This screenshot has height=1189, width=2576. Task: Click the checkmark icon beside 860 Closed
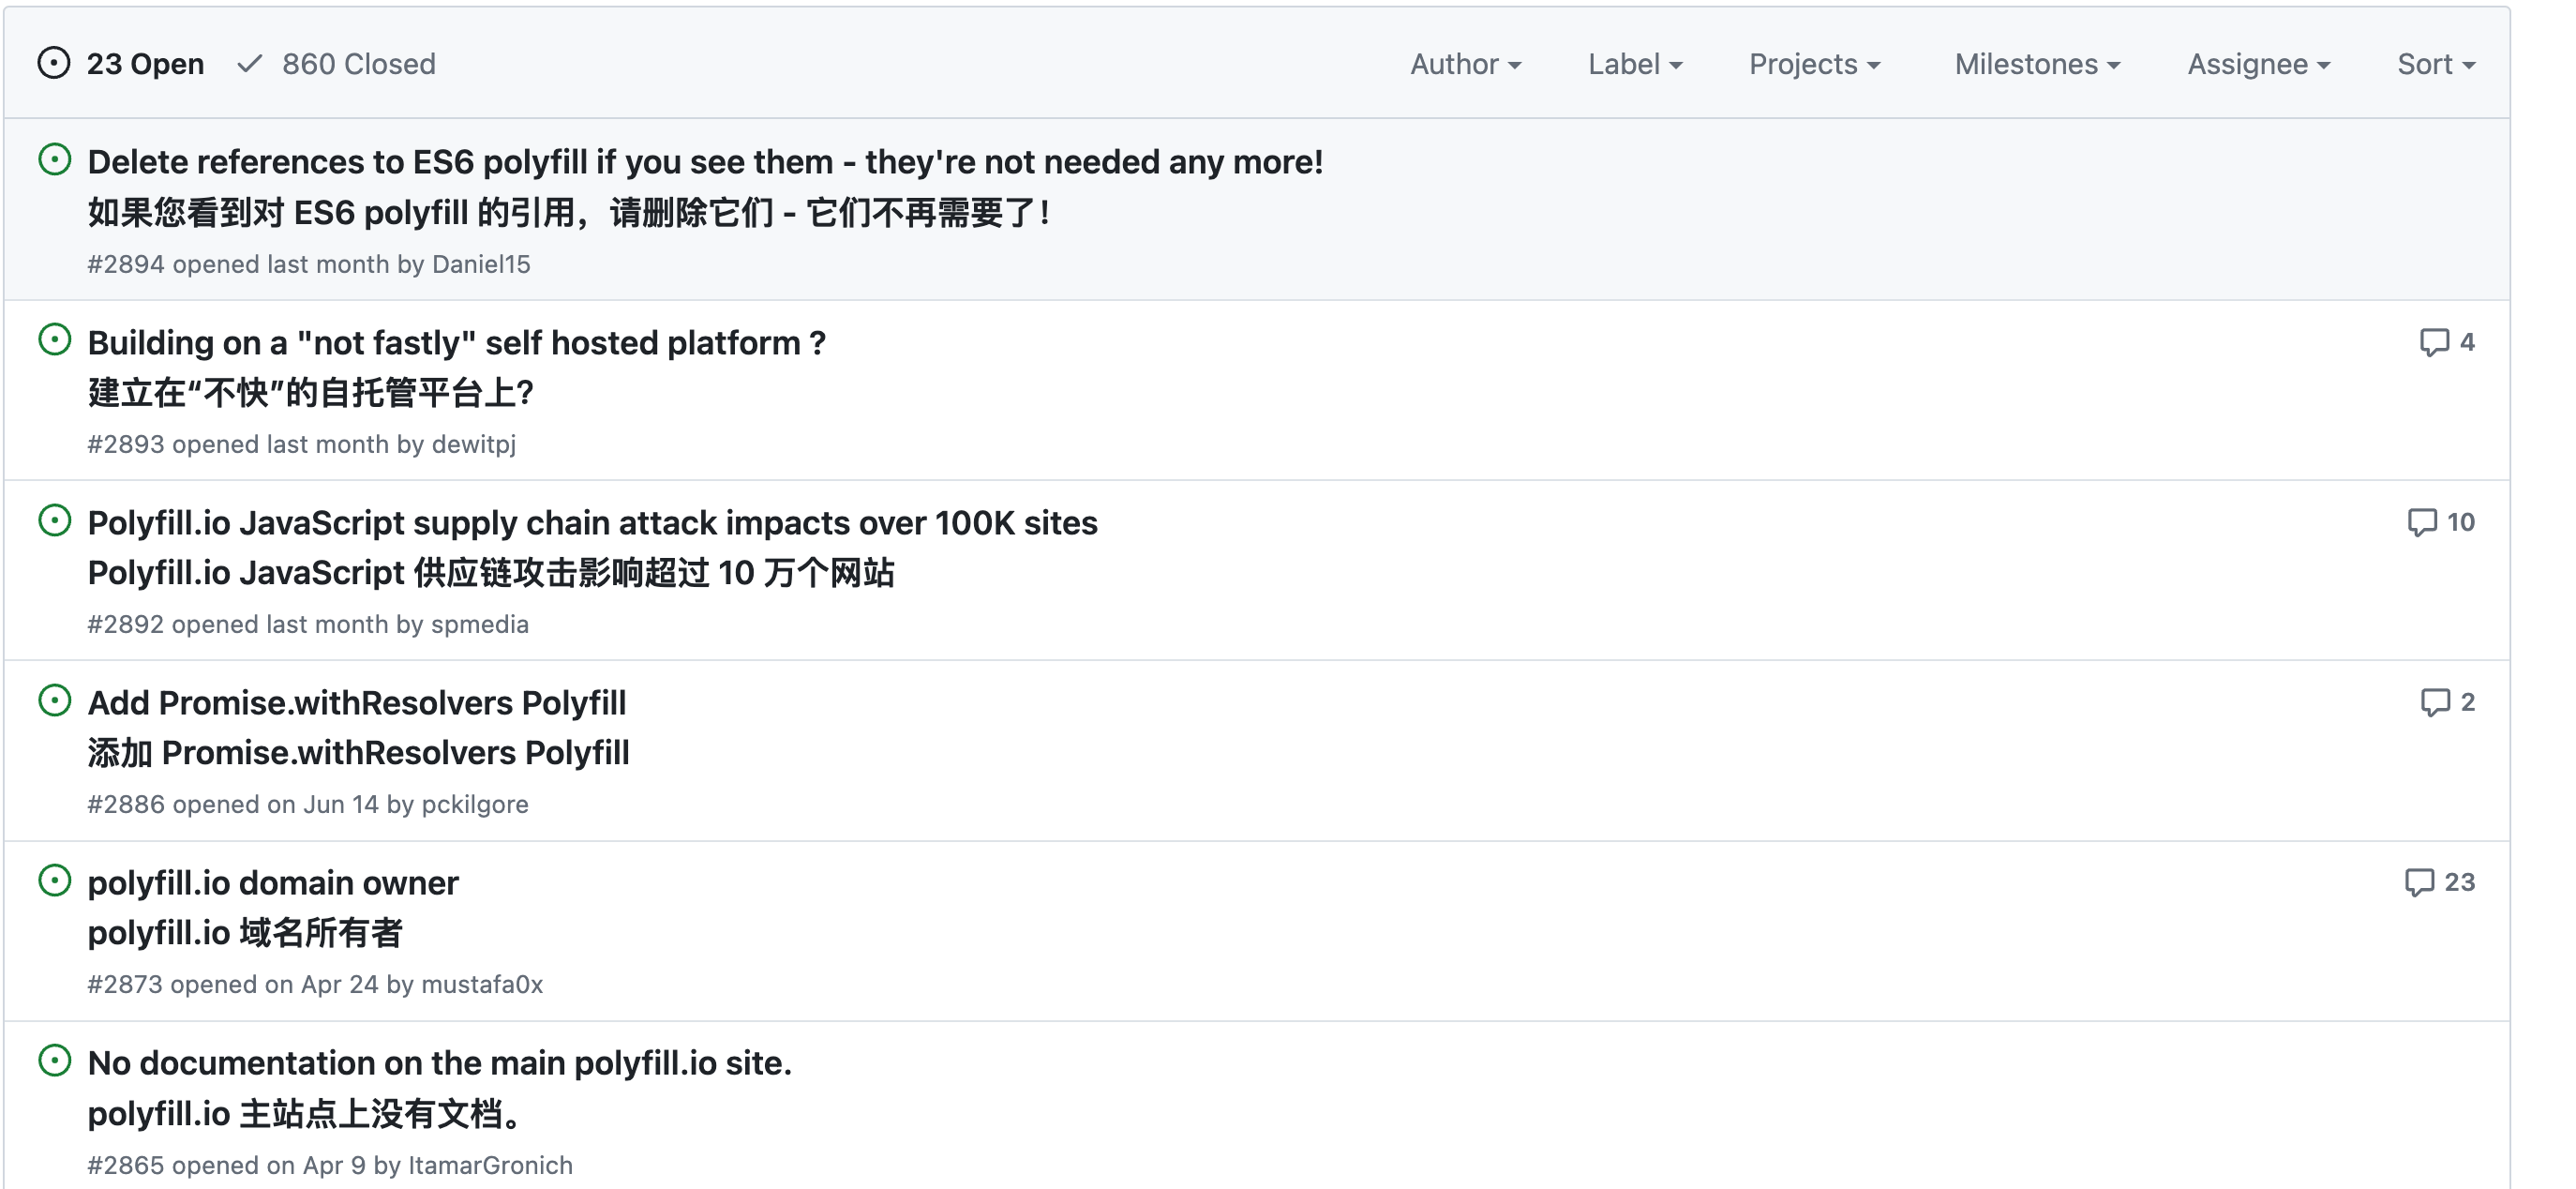click(x=250, y=64)
